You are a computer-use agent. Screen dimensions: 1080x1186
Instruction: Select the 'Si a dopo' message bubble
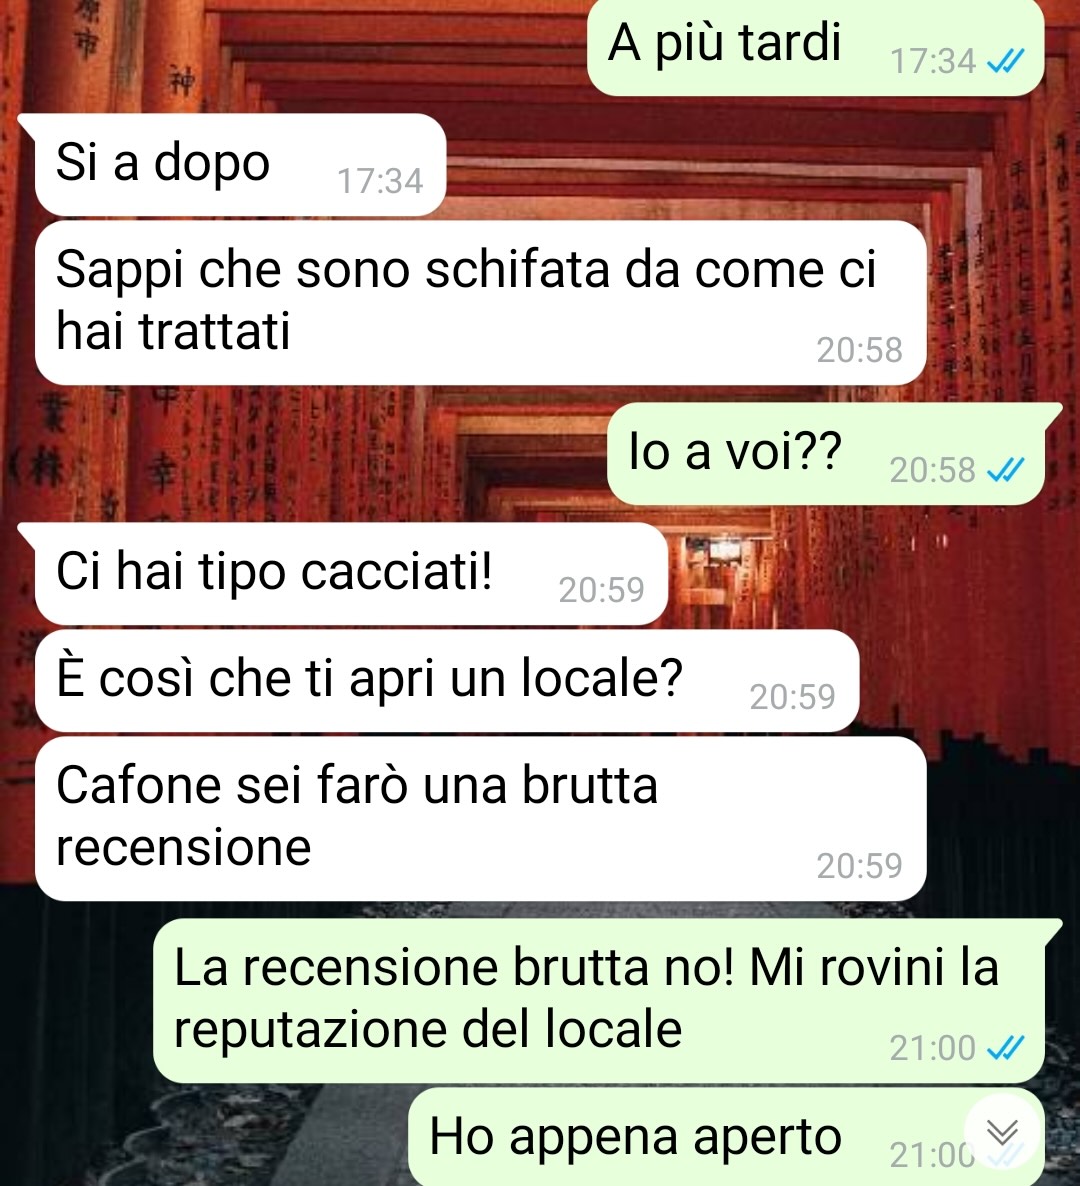[239, 164]
